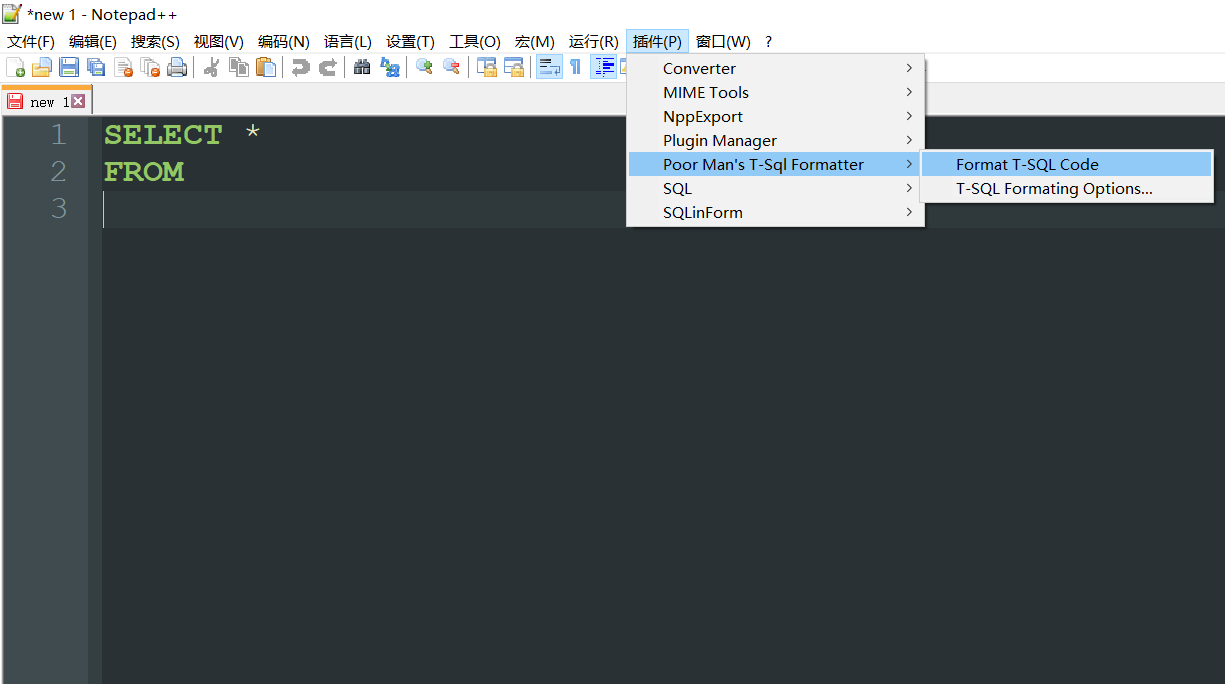1225x684 pixels.
Task: Click the Redo arrow icon
Action: tap(327, 67)
